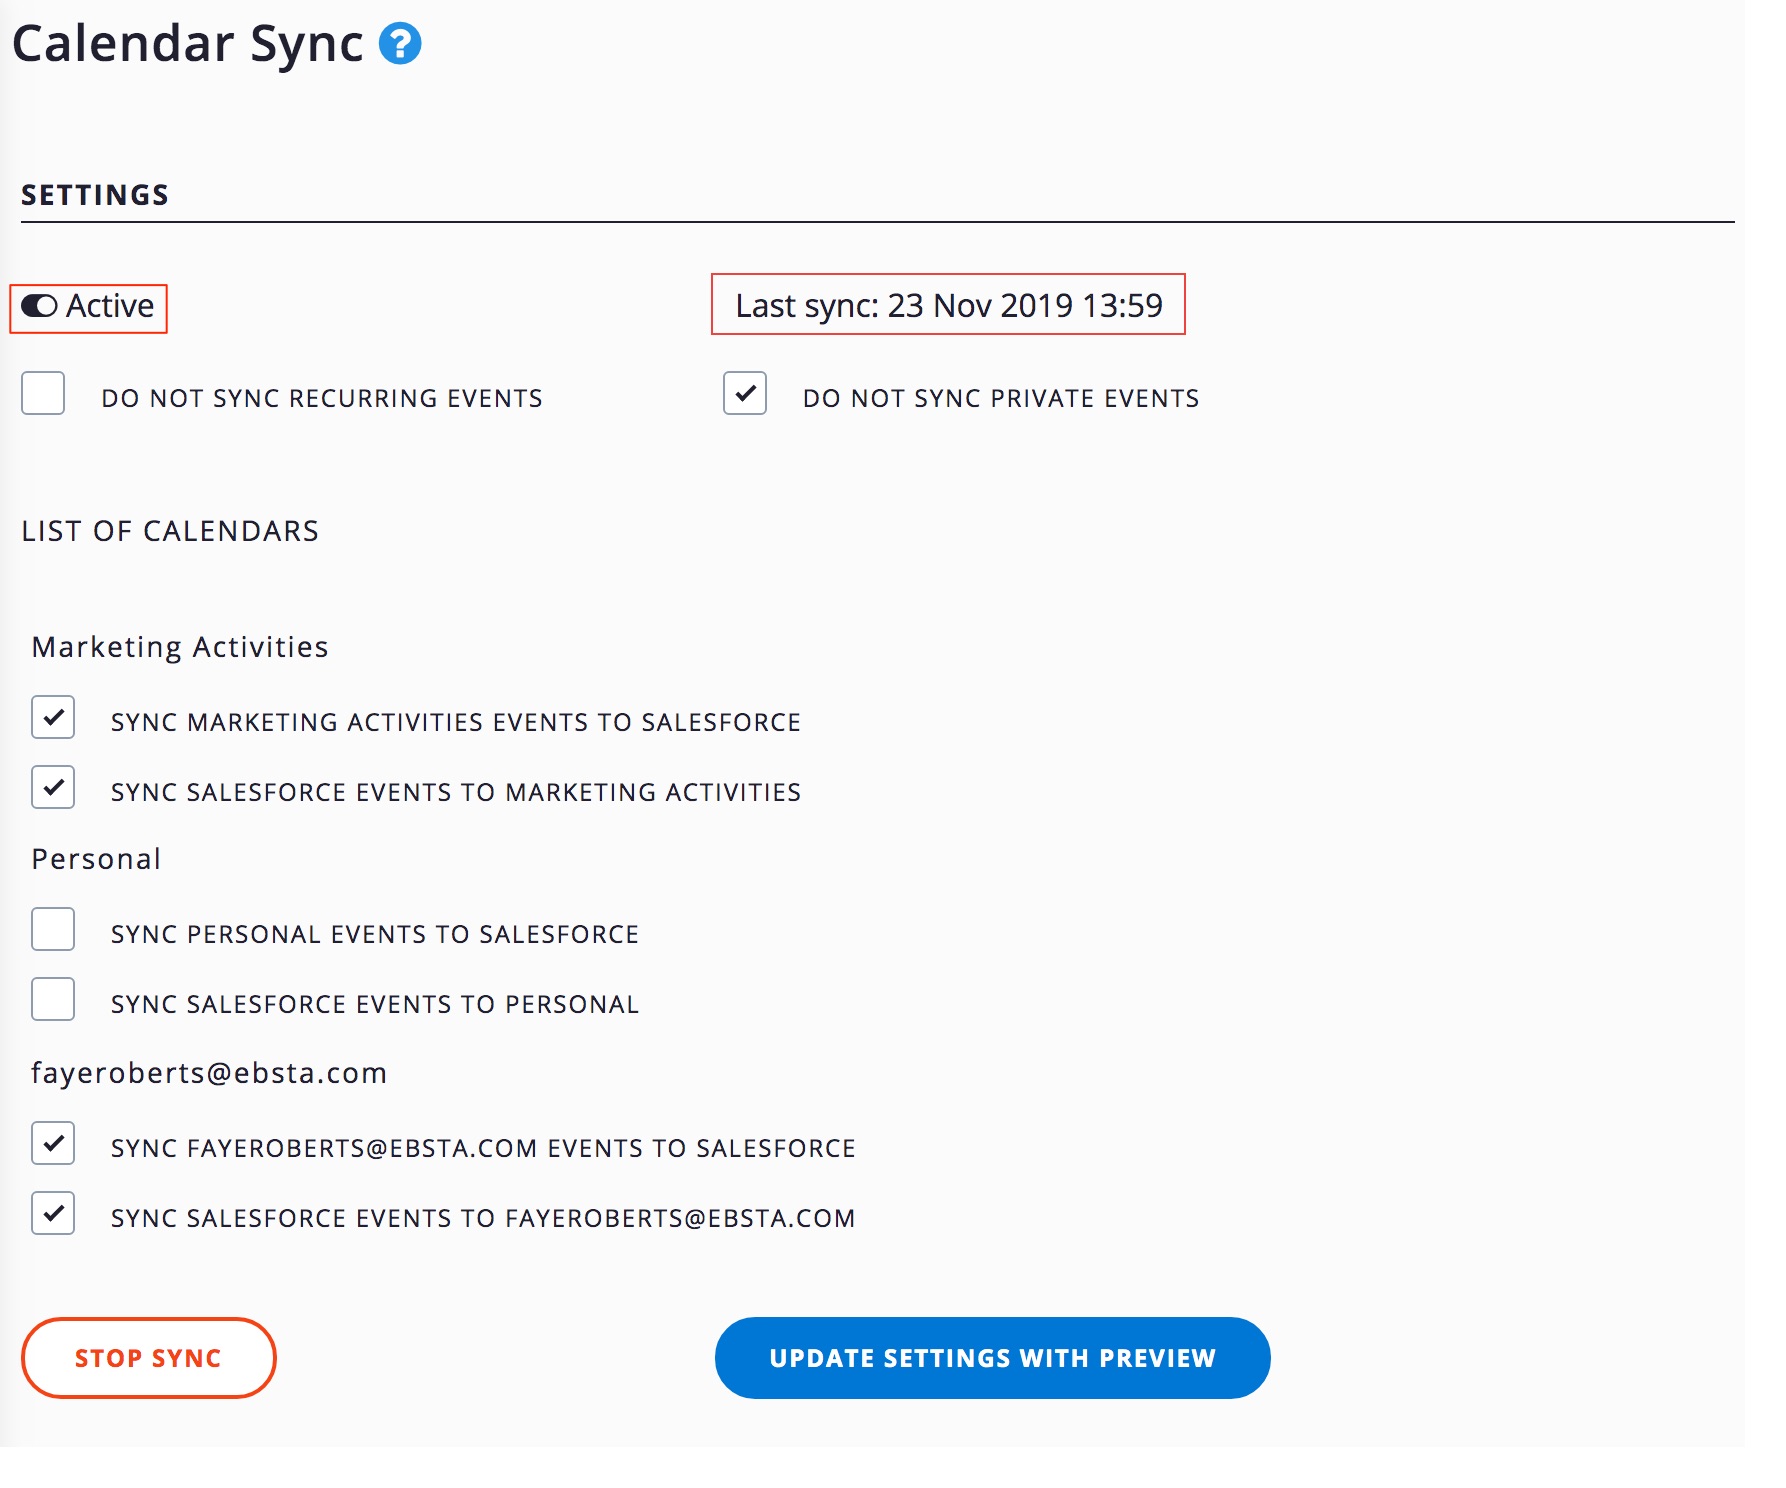Uncheck Sync Marketing Activities Events to Salesforce
Image resolution: width=1786 pixels, height=1488 pixels.
tap(53, 717)
